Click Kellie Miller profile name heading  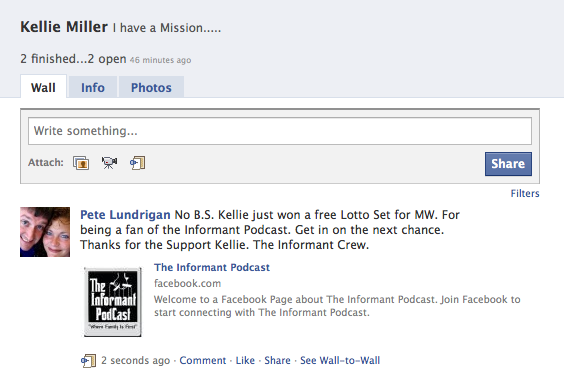click(x=64, y=27)
